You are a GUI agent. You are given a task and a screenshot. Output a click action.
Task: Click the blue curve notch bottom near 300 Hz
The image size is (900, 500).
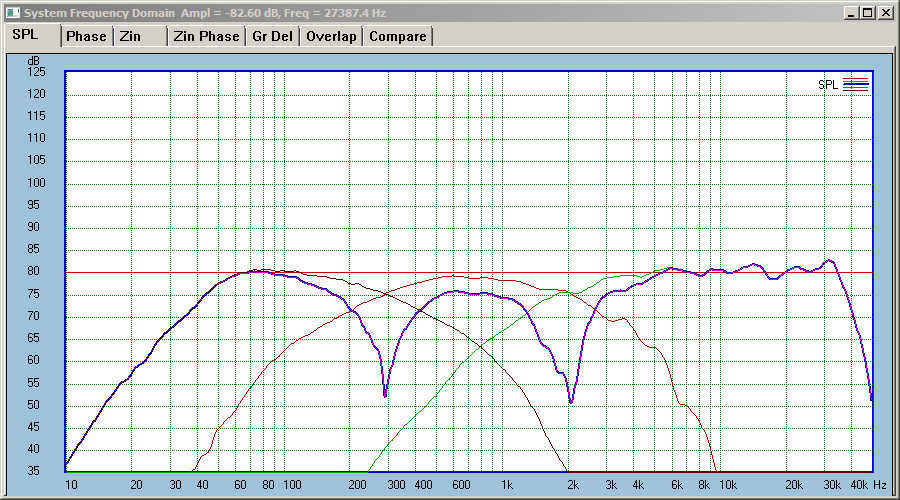[x=385, y=395]
